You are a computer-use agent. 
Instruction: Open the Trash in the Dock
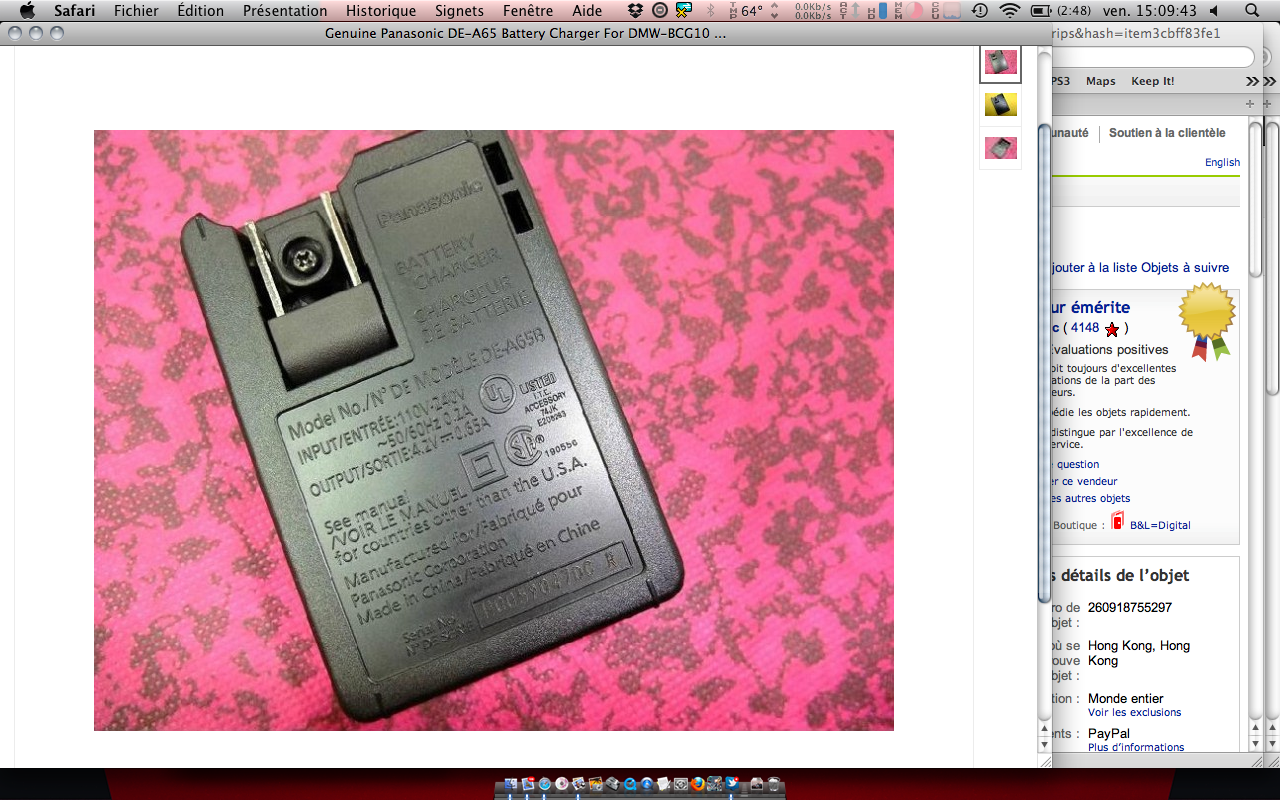coord(774,784)
